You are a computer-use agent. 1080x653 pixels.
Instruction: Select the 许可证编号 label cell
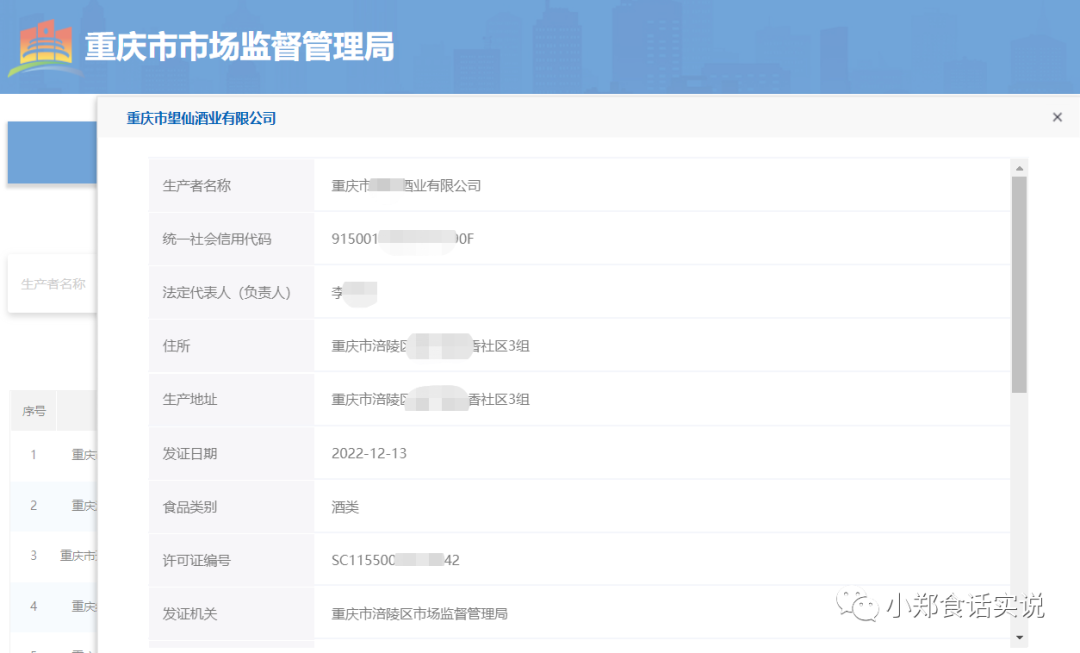pyautogui.click(x=231, y=561)
